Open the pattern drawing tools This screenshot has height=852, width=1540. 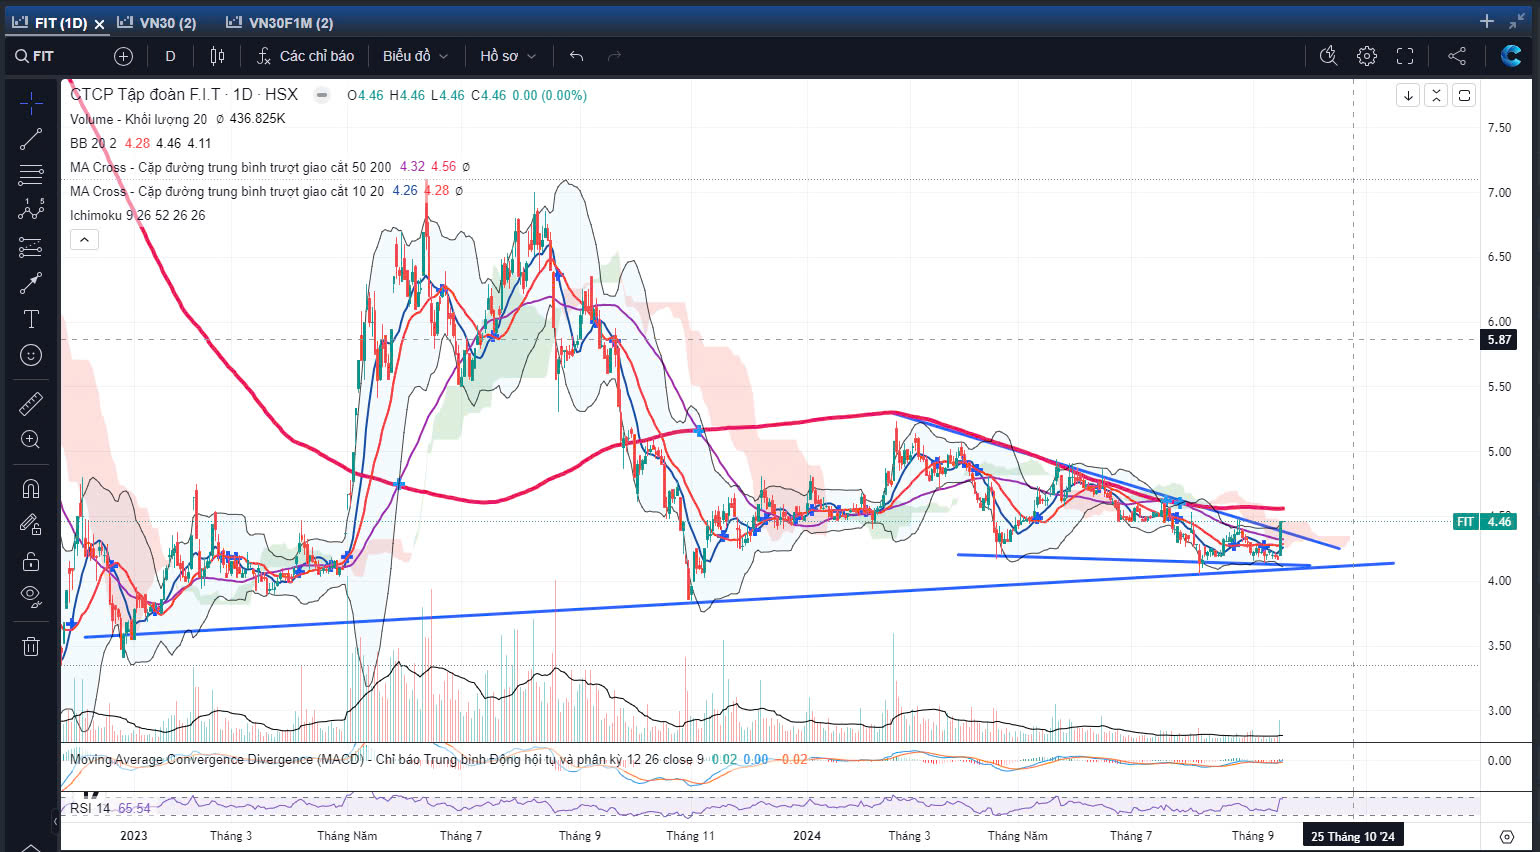point(31,211)
